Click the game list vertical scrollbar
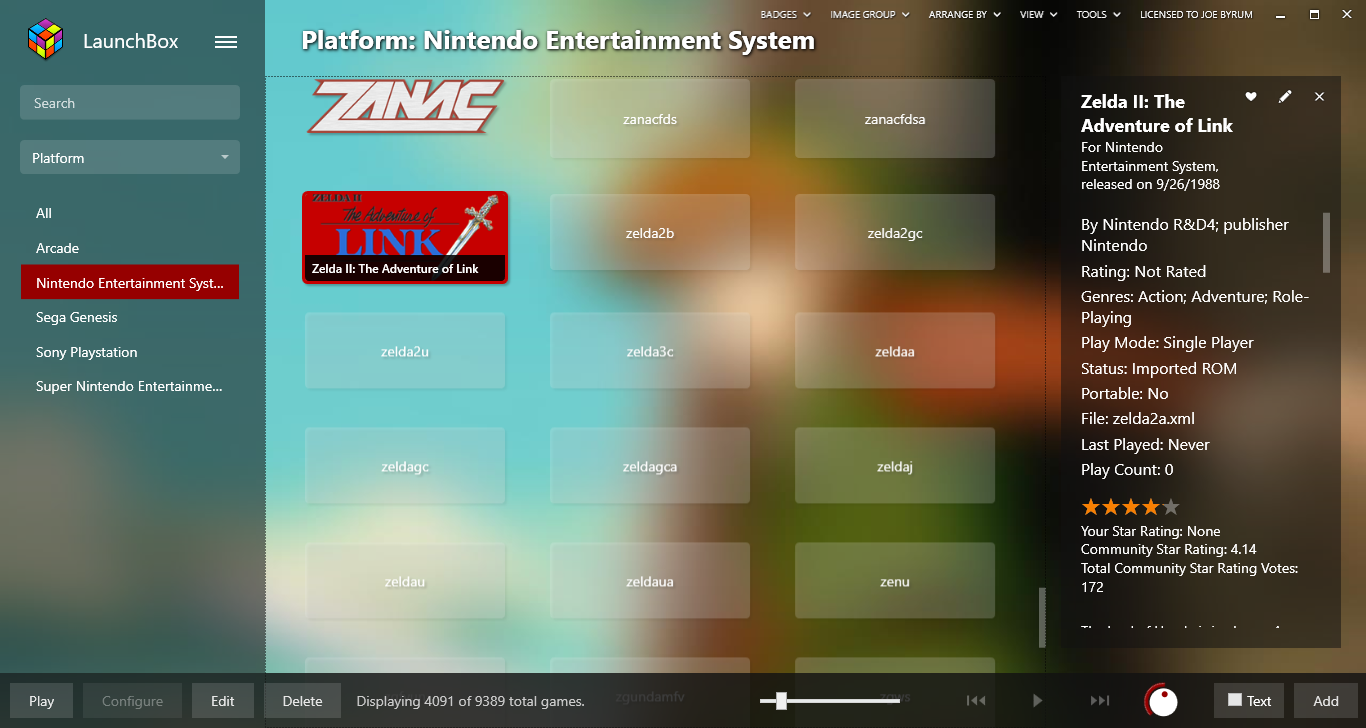The width and height of the screenshot is (1366, 728). click(x=1042, y=616)
